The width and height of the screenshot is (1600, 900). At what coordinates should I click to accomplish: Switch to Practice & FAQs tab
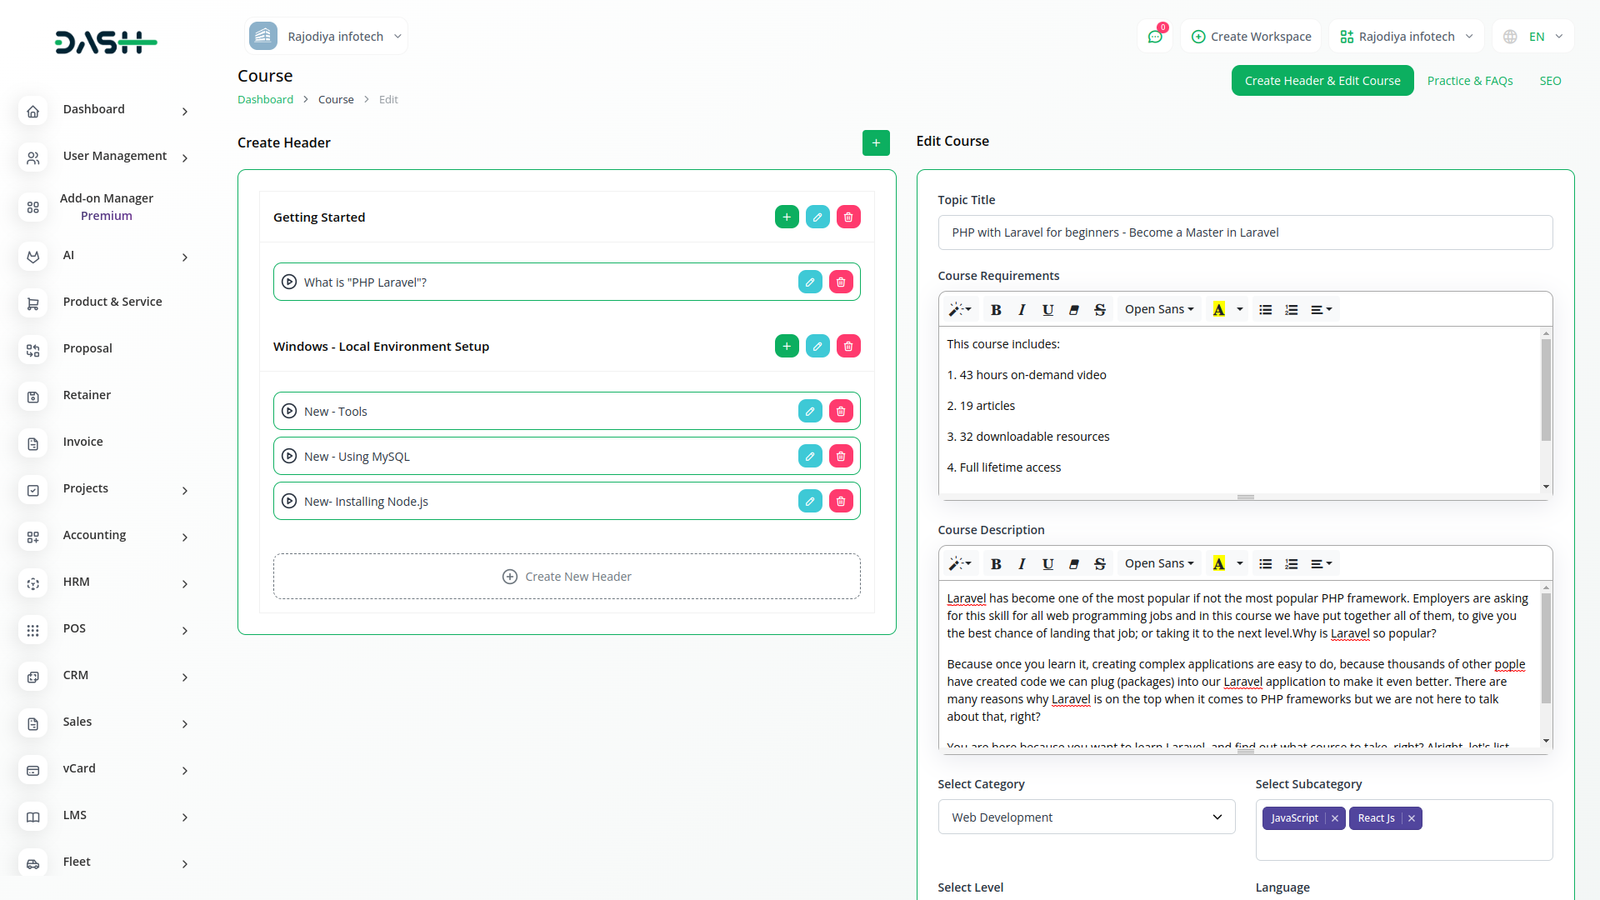[x=1469, y=81]
